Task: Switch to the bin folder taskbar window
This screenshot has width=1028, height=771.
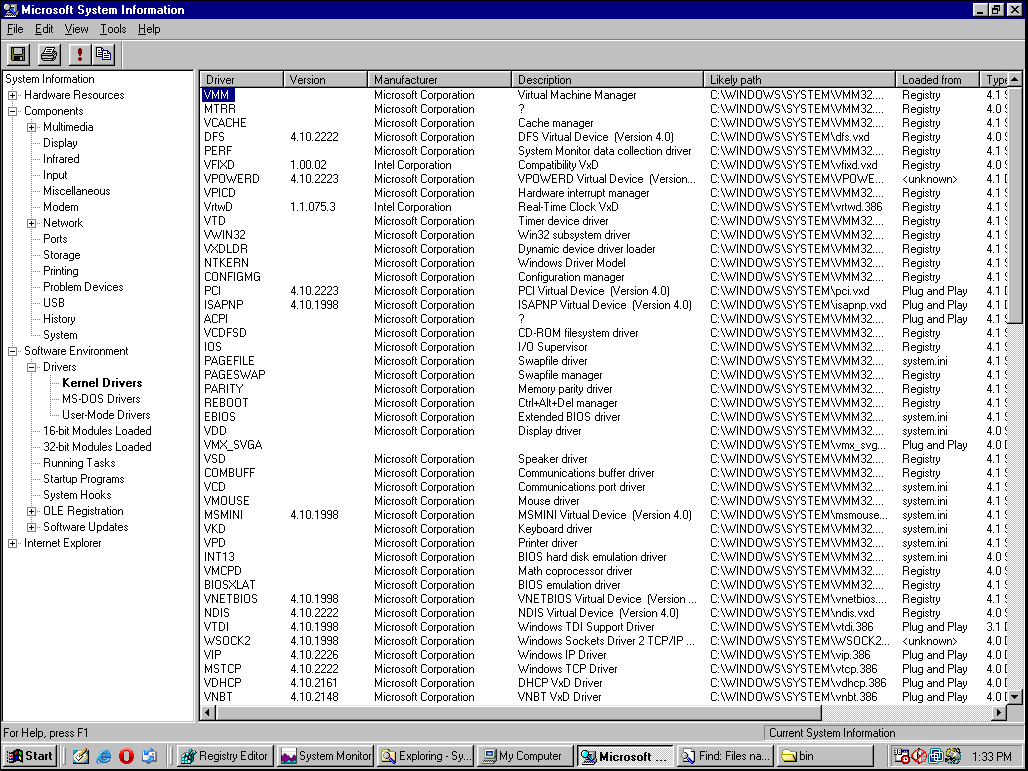Action: 825,756
